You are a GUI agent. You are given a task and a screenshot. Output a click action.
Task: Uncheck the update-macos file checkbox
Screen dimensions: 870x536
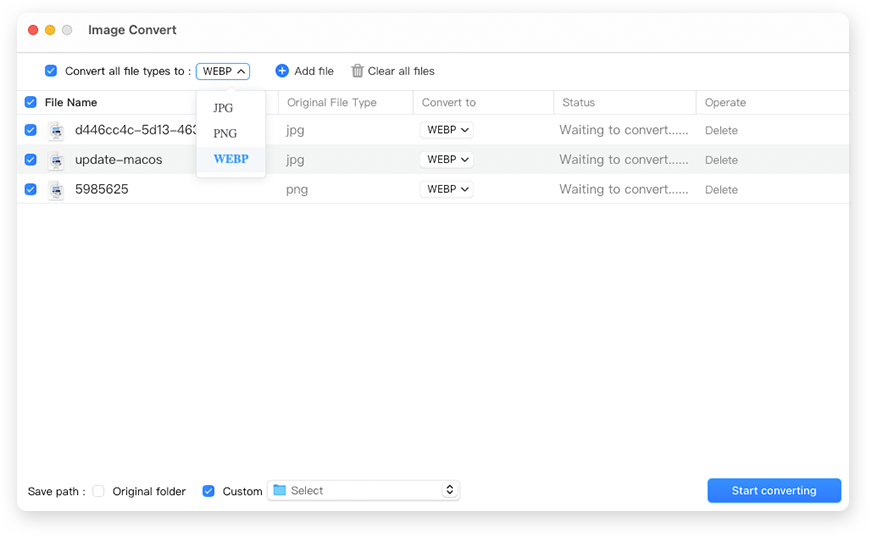pos(31,160)
